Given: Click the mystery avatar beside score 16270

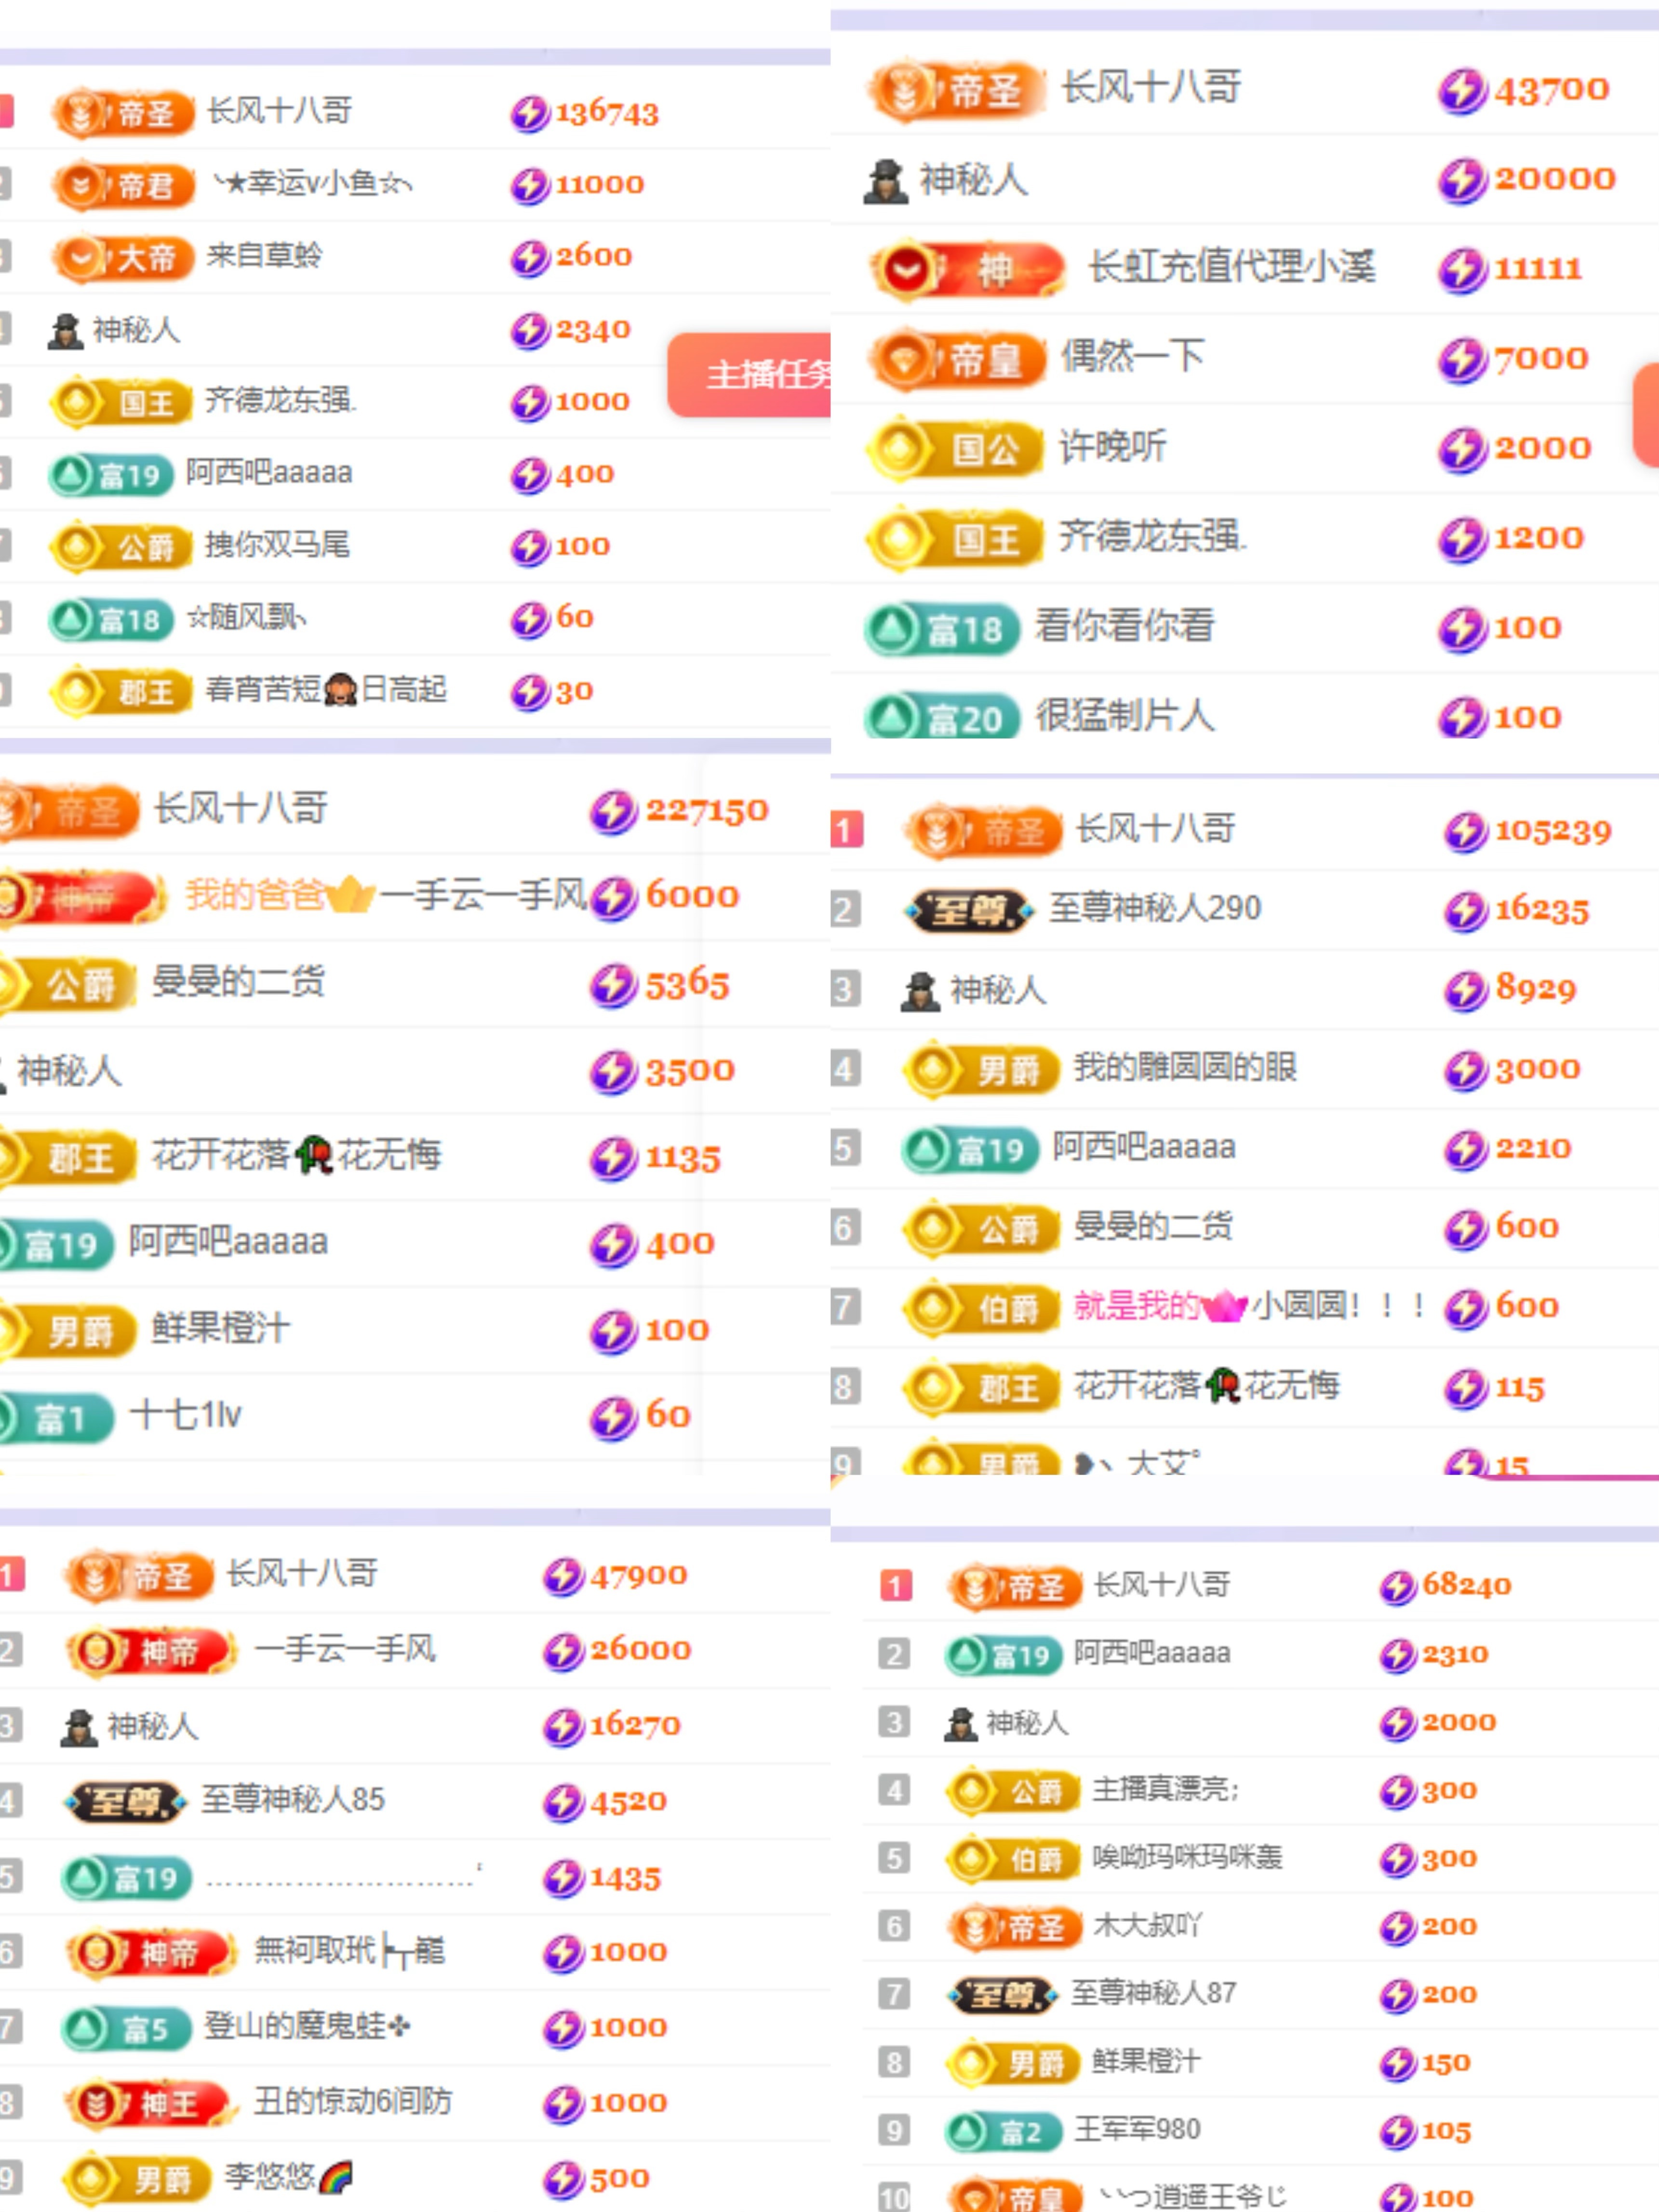Looking at the screenshot, I should [x=79, y=1727].
